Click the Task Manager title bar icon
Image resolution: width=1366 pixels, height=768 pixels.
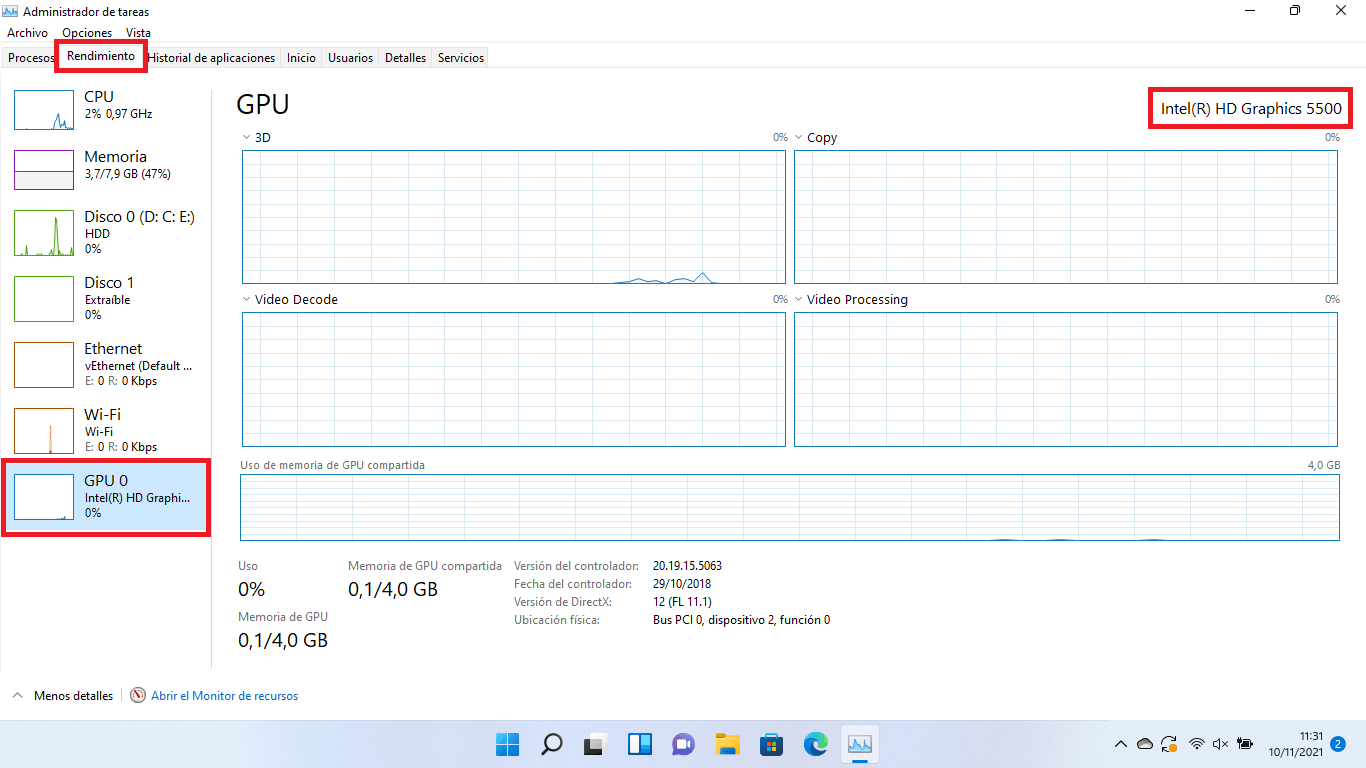pos(12,11)
